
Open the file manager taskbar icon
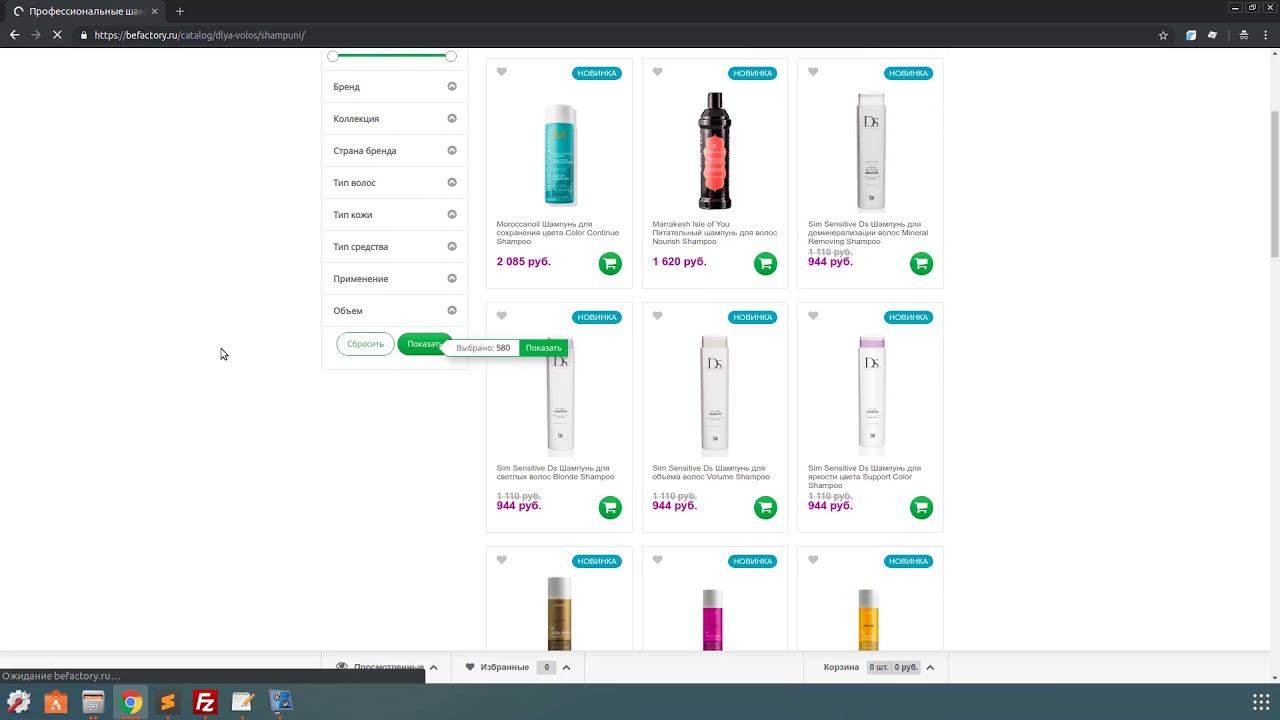93,702
